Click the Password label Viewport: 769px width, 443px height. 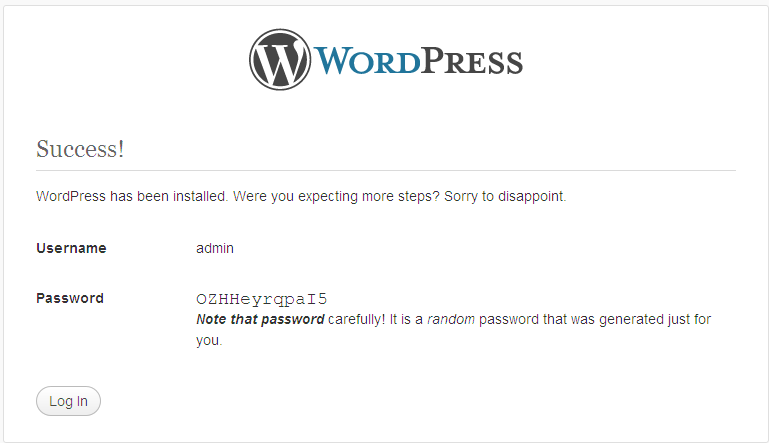point(70,298)
